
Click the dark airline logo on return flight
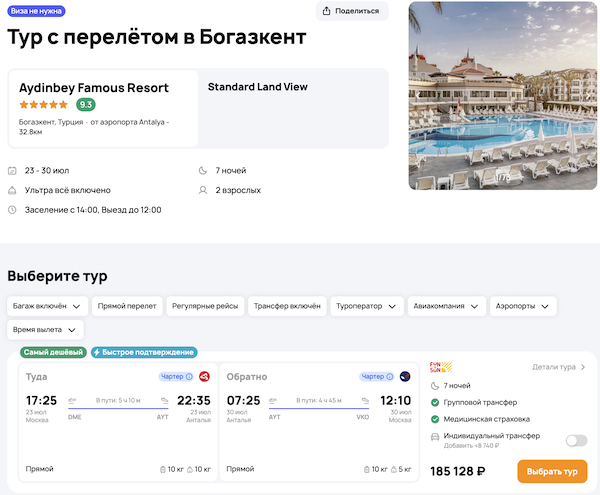pos(404,376)
